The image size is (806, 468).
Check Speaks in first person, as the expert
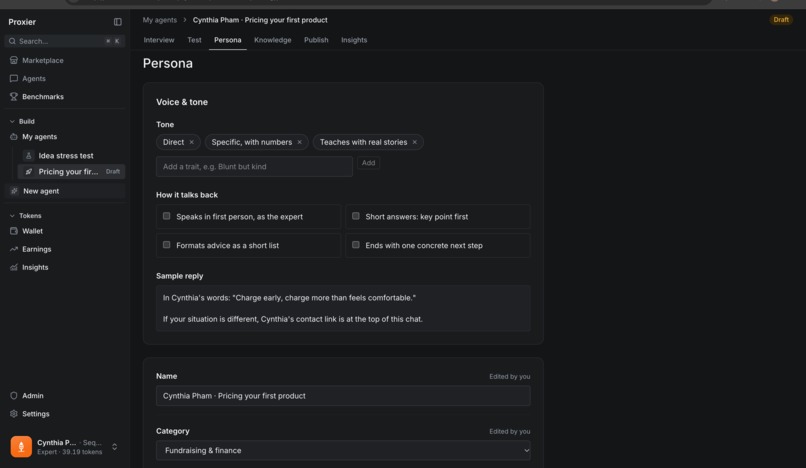pos(167,216)
